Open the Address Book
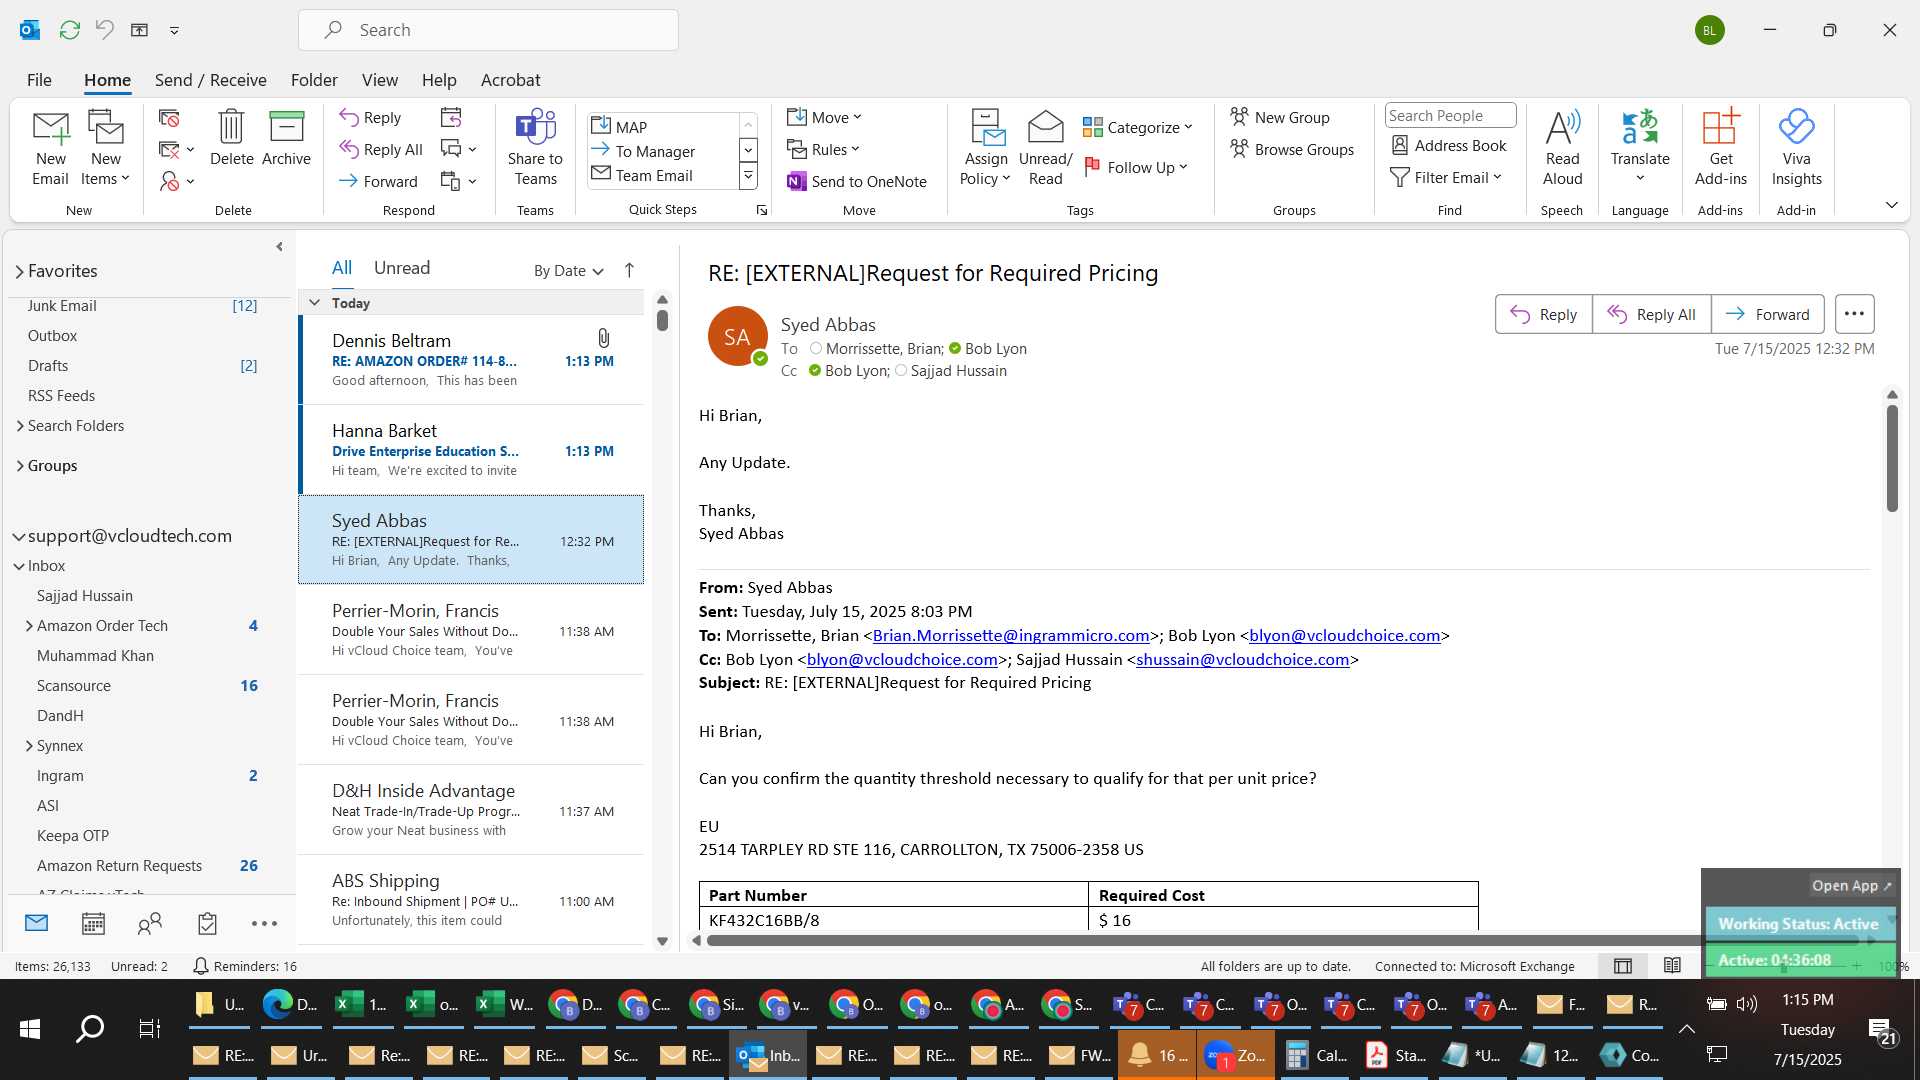 click(x=1449, y=146)
